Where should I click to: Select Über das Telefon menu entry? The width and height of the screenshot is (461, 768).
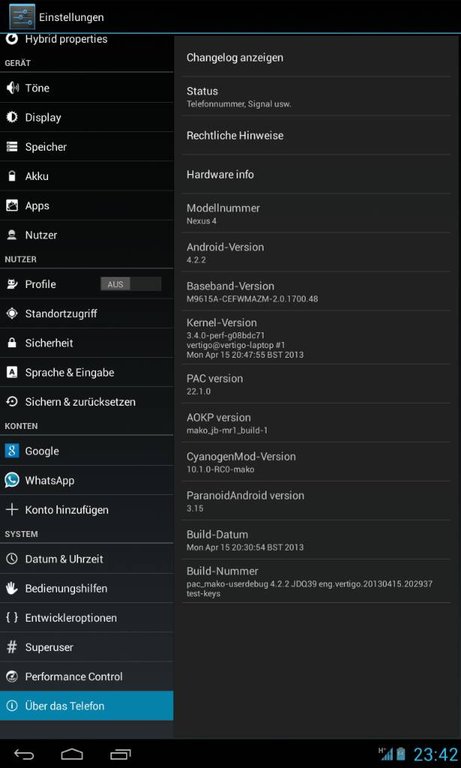pyautogui.click(x=87, y=706)
